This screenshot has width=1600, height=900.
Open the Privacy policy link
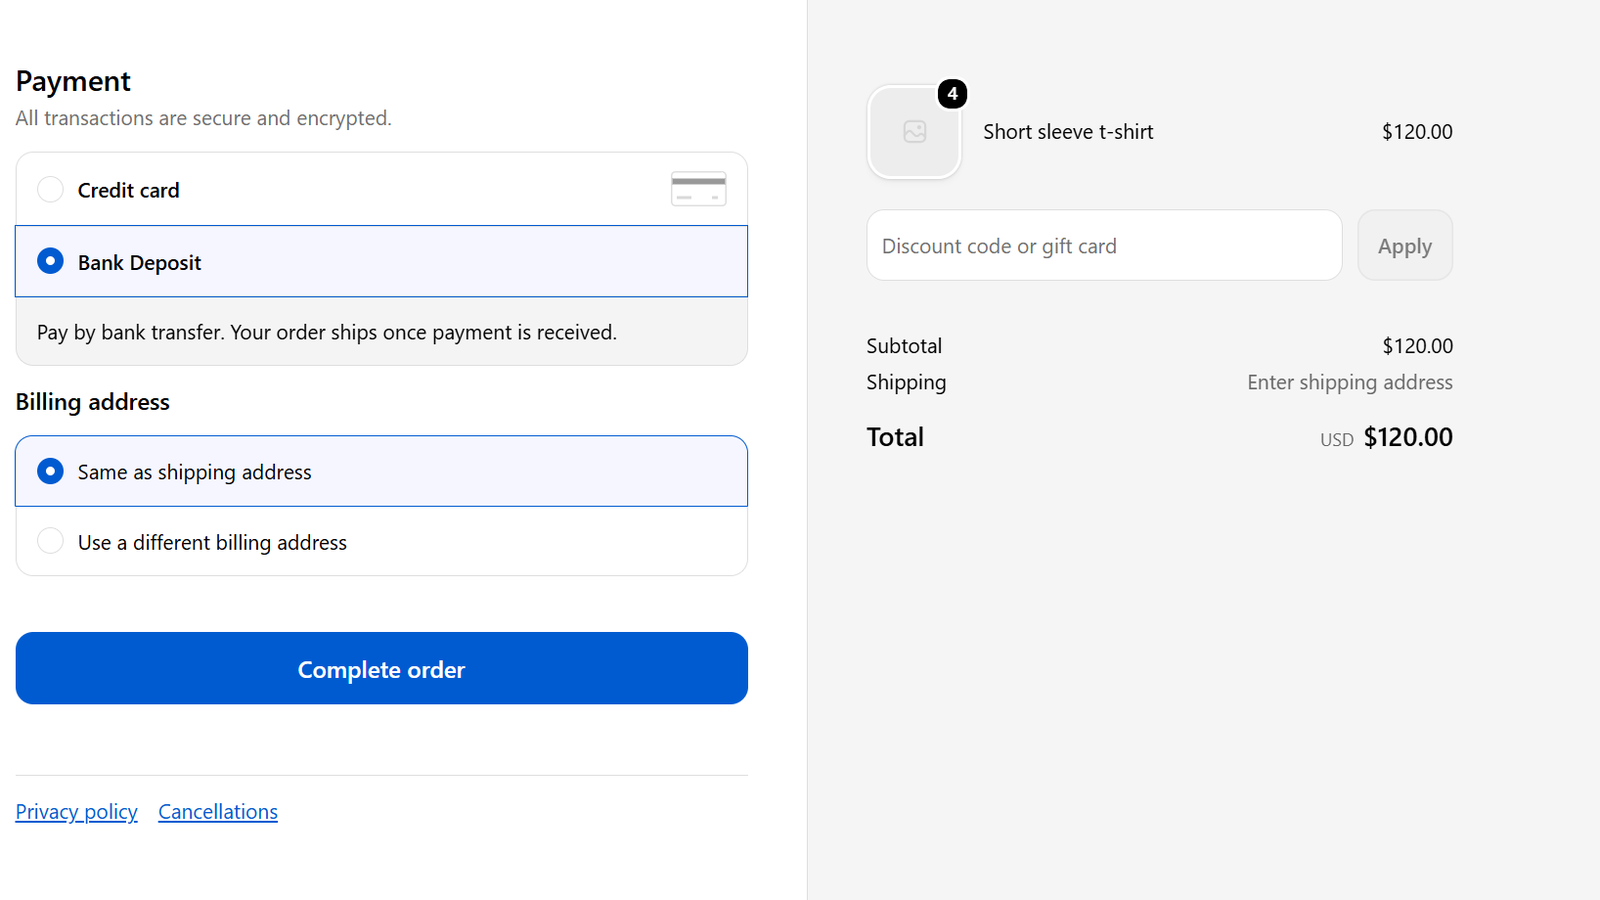pos(76,812)
